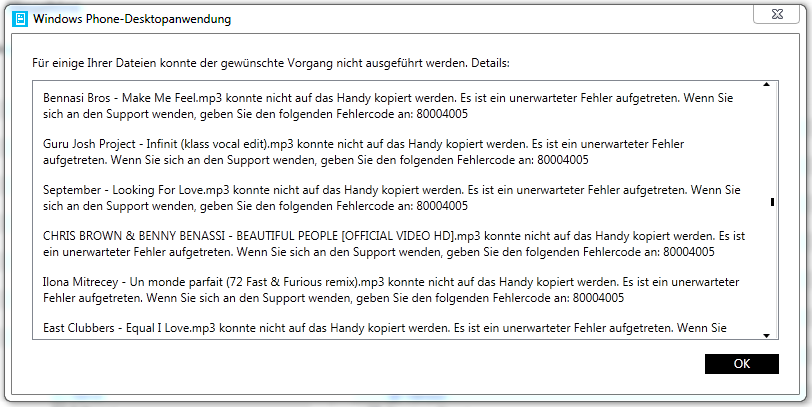
Task: Click the scroll up arrow in details list
Action: (766, 84)
